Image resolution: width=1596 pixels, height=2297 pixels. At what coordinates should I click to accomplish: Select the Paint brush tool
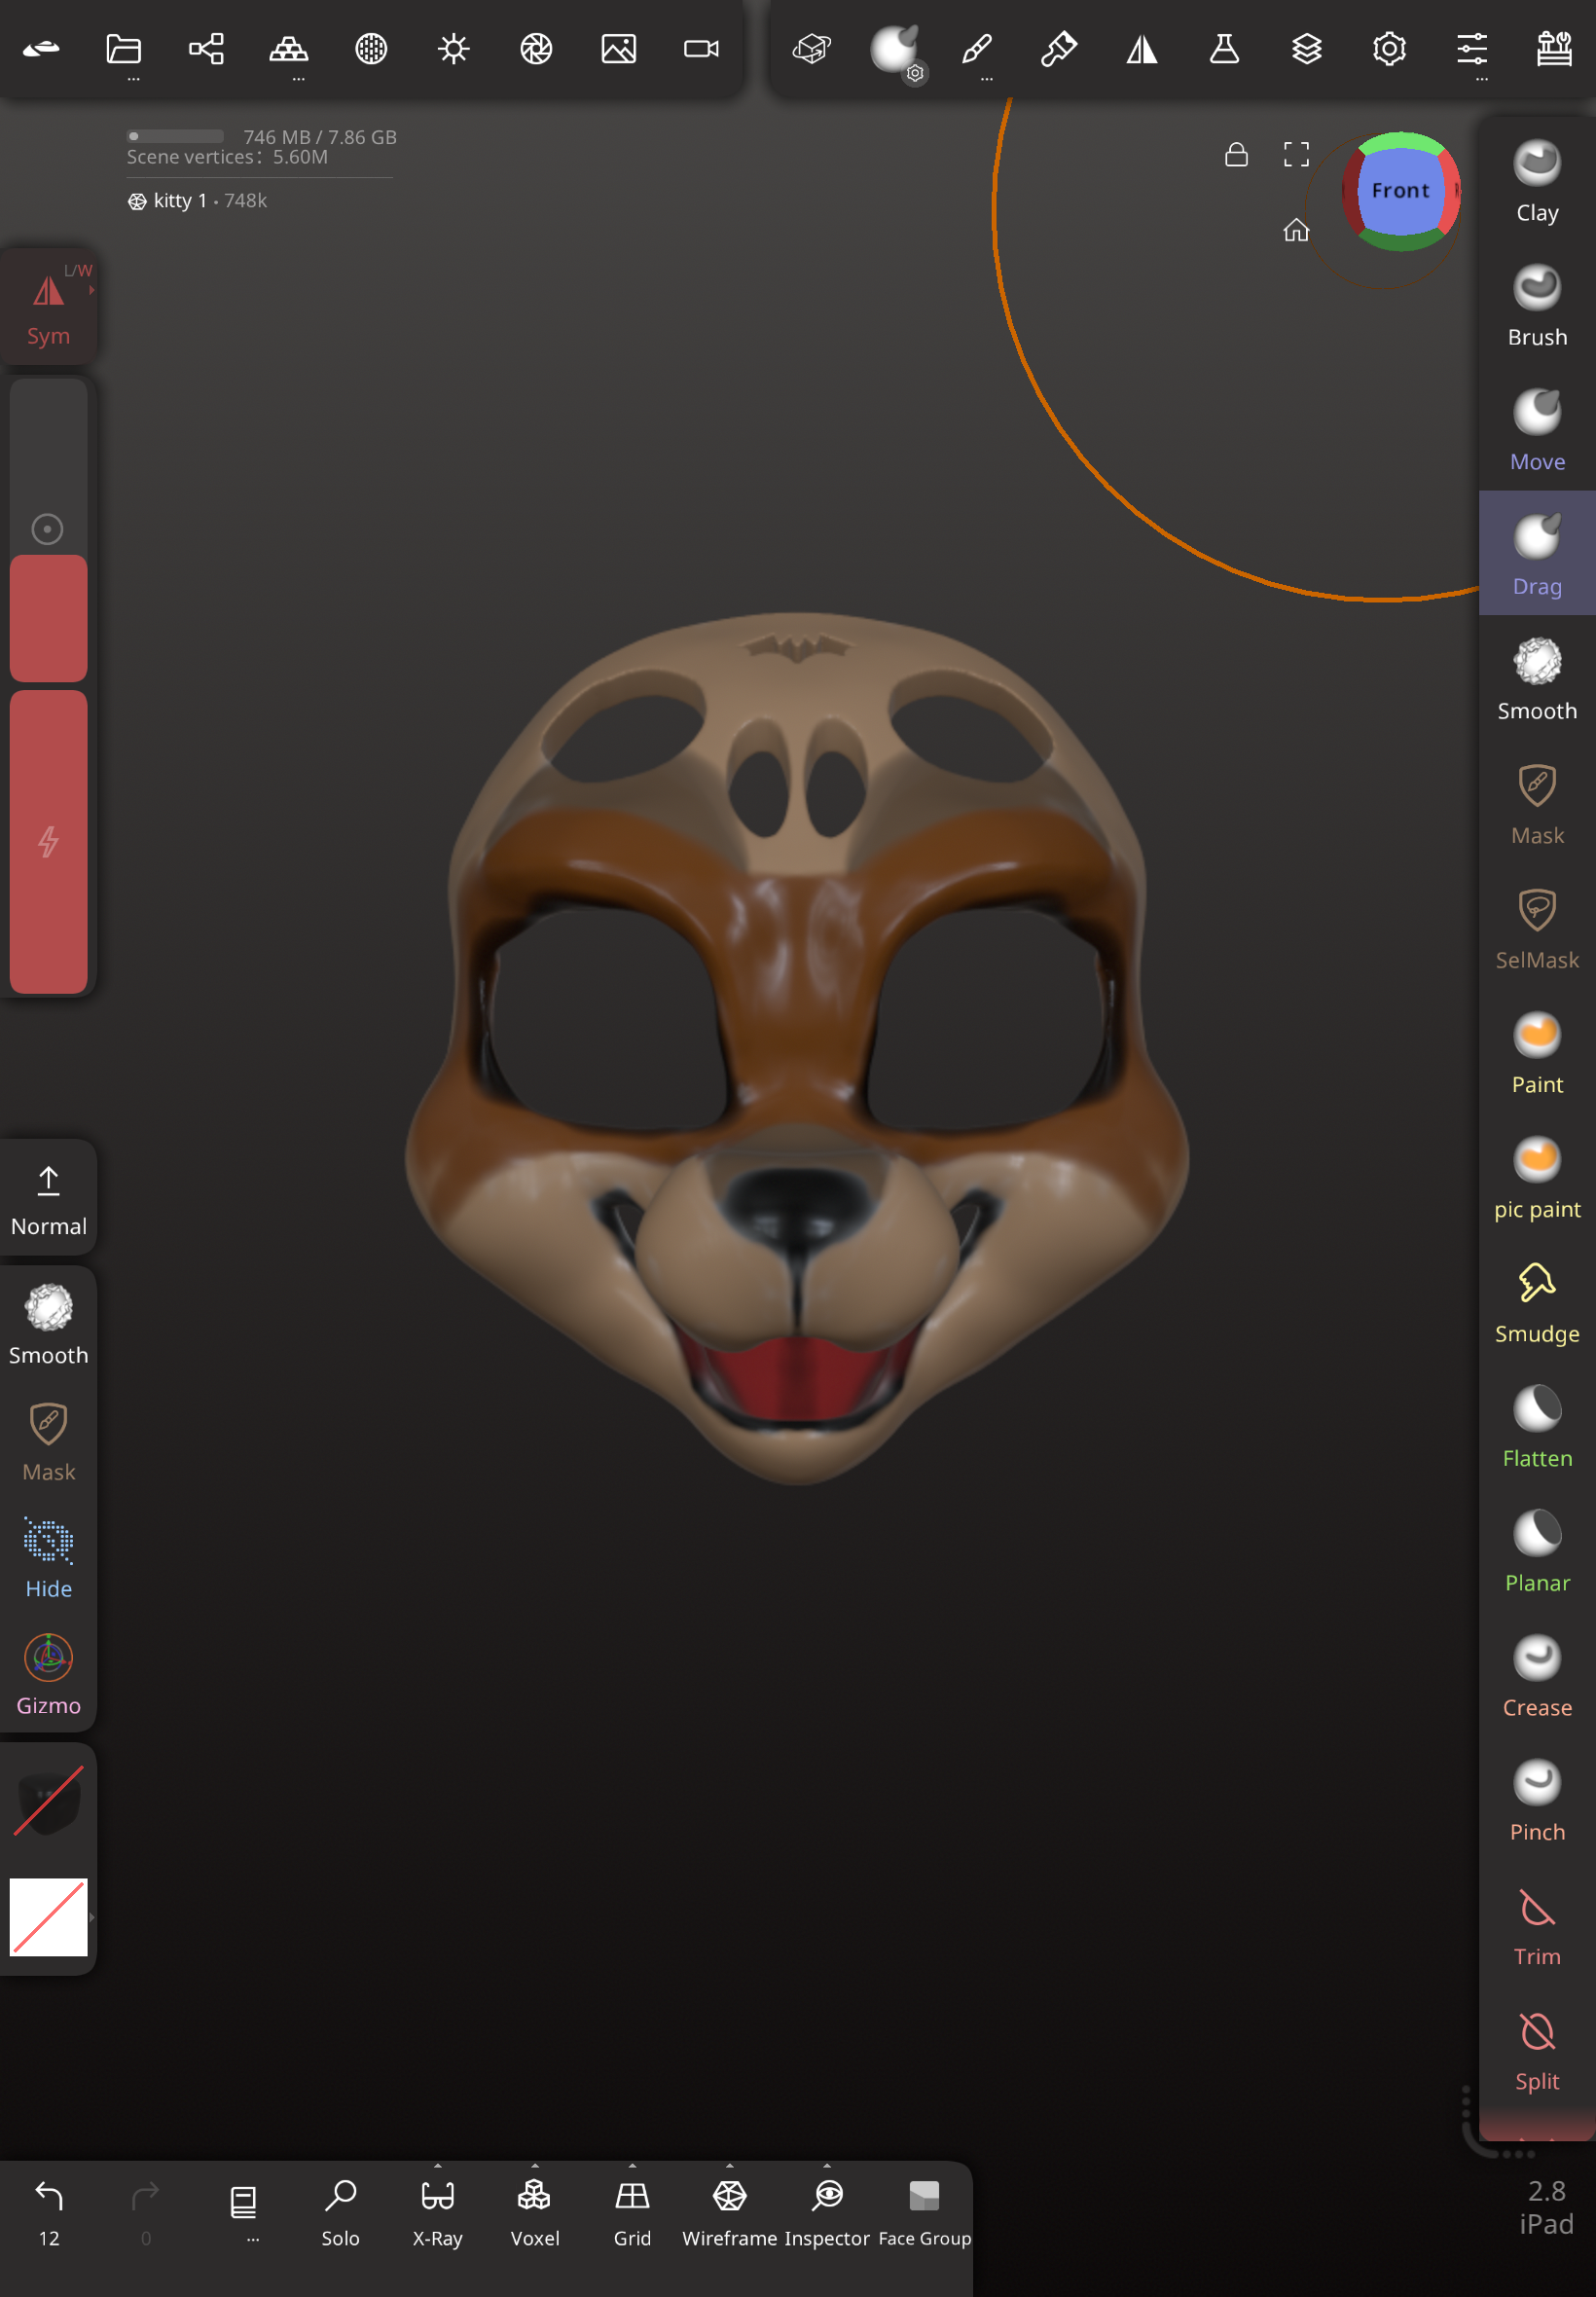tap(1536, 1054)
